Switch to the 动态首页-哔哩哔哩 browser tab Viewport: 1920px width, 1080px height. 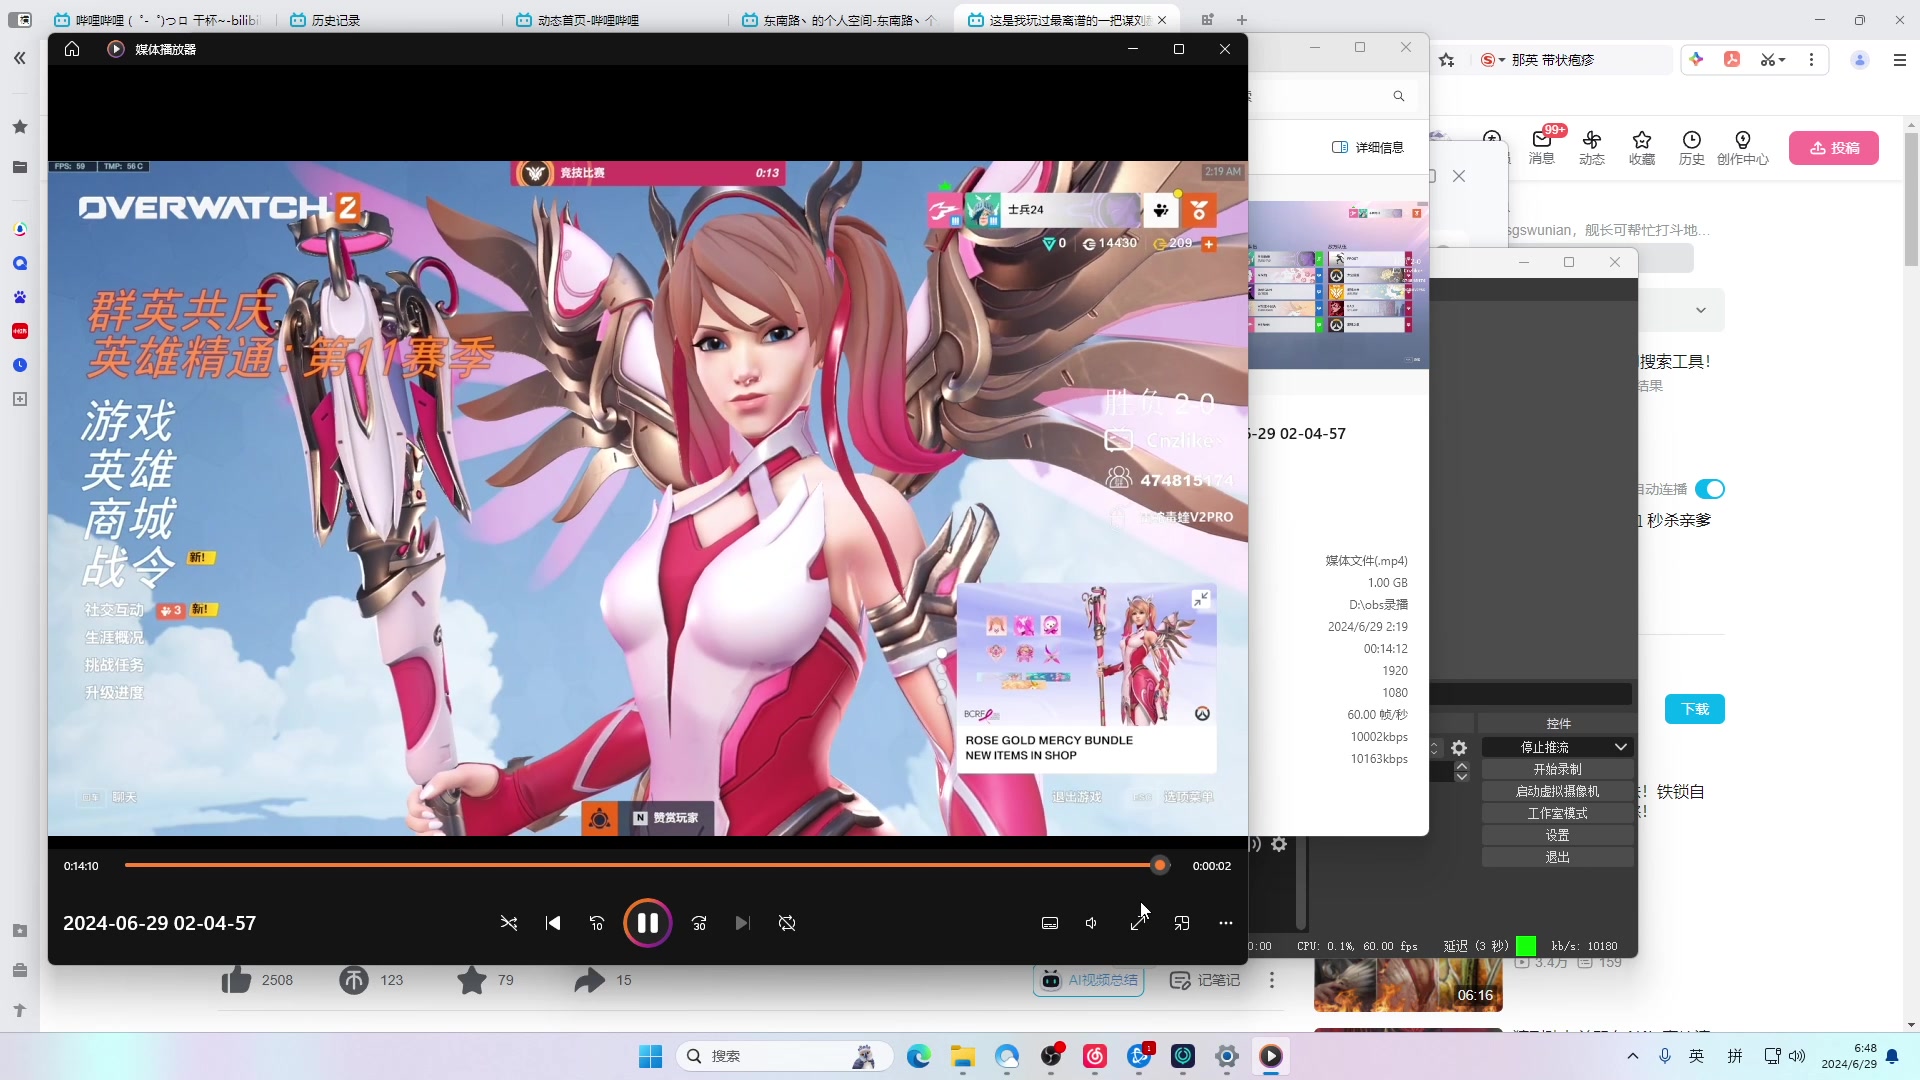[x=616, y=20]
